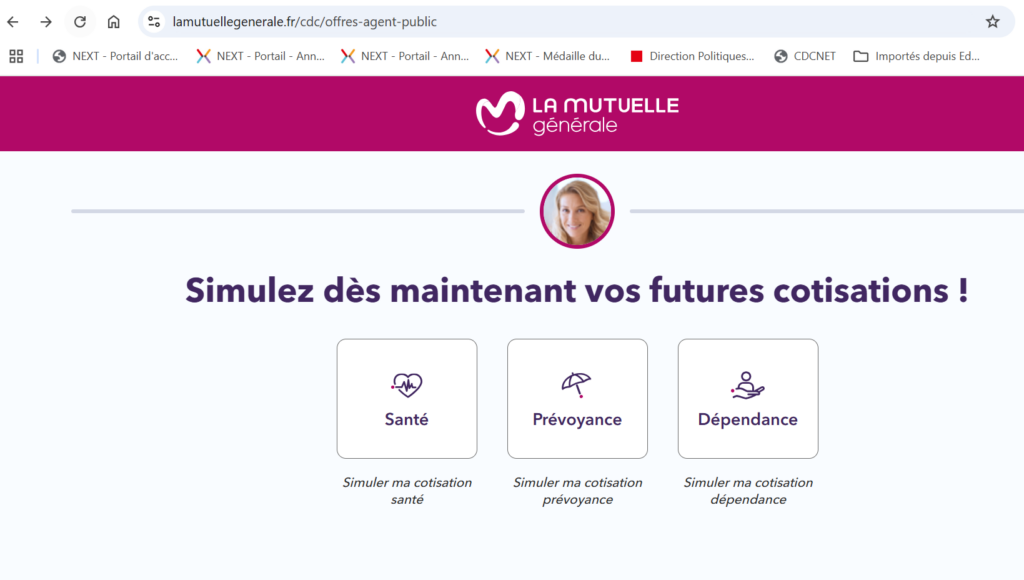Screen dimensions: 1024x580
Task: Expand the Importés depuis Ed... bookmarks folder
Action: [916, 56]
